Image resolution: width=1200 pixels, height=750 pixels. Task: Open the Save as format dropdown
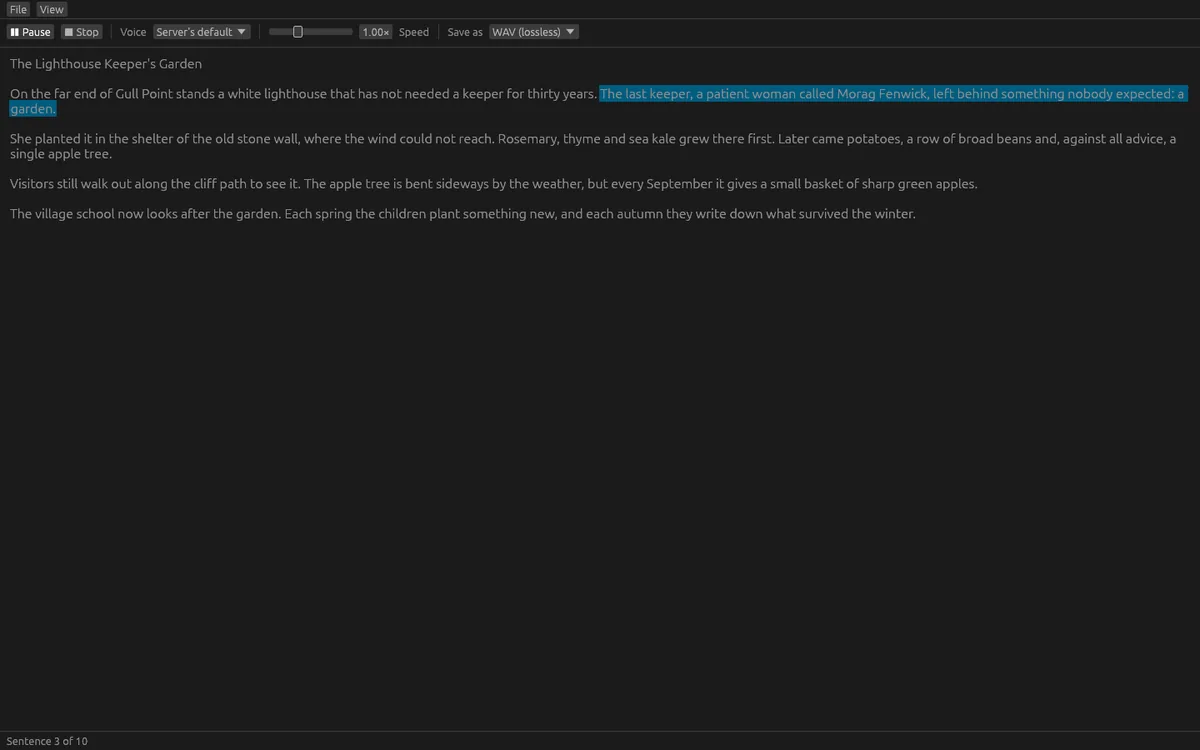[534, 32]
